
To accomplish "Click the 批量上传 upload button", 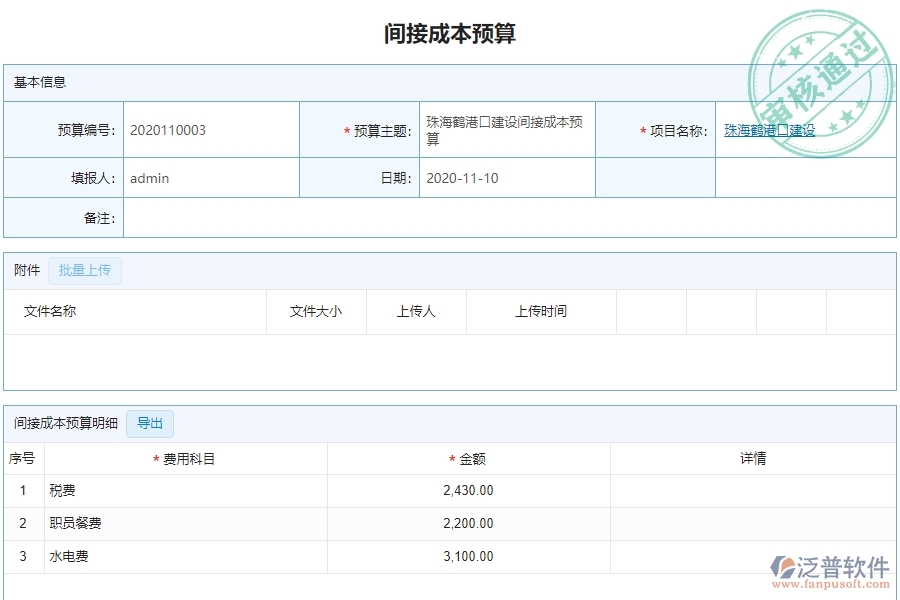I will (85, 270).
